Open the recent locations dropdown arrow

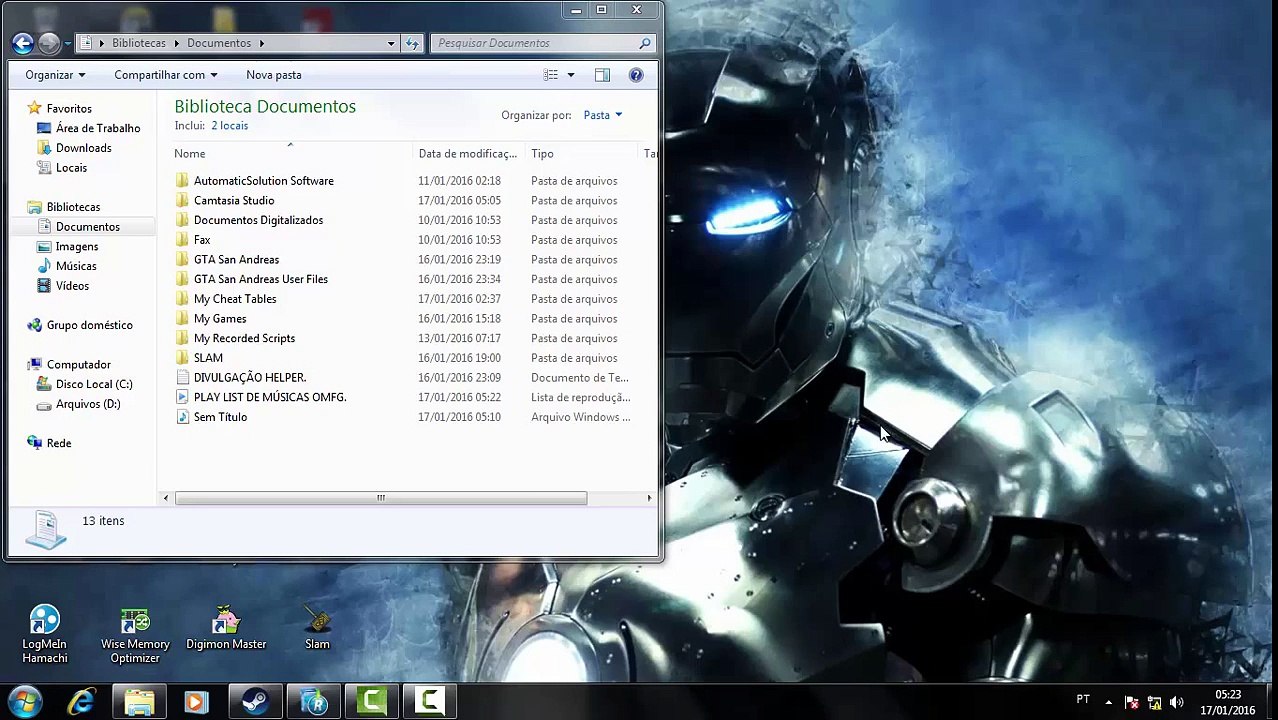[67, 43]
